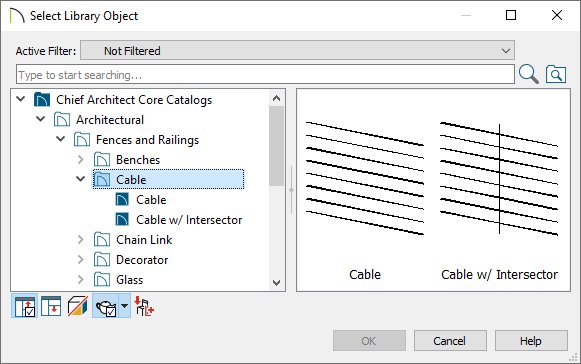Click the tree scrollbar up arrow
The width and height of the screenshot is (581, 364).
276,98
